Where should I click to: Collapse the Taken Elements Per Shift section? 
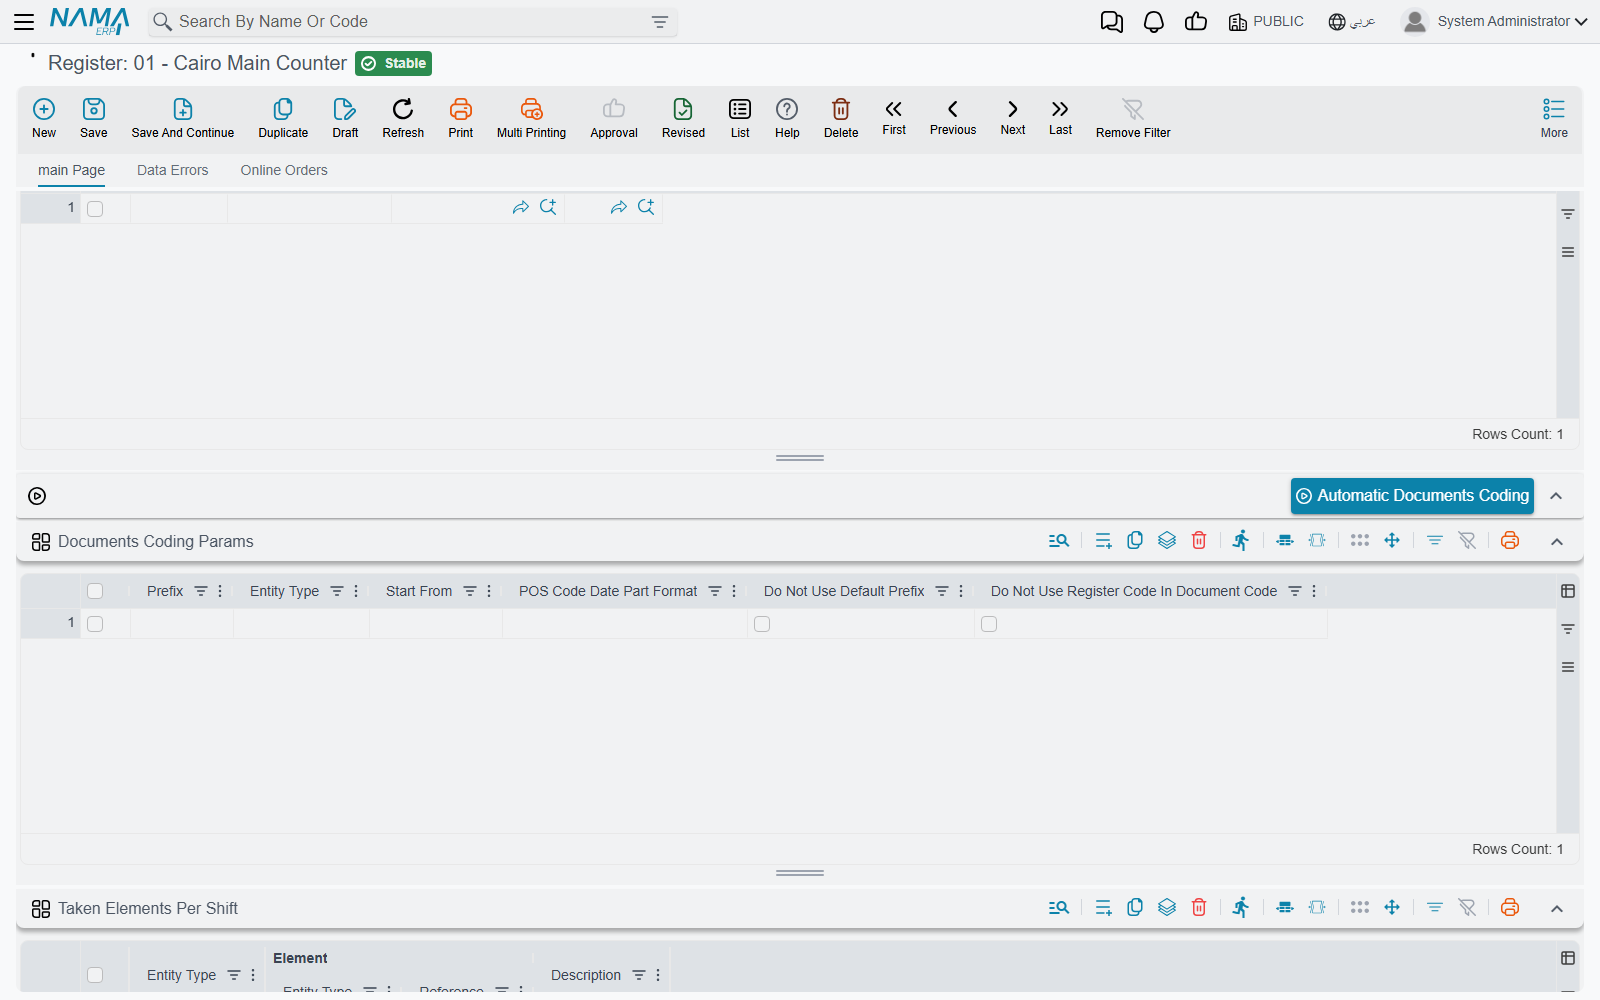click(x=1557, y=908)
